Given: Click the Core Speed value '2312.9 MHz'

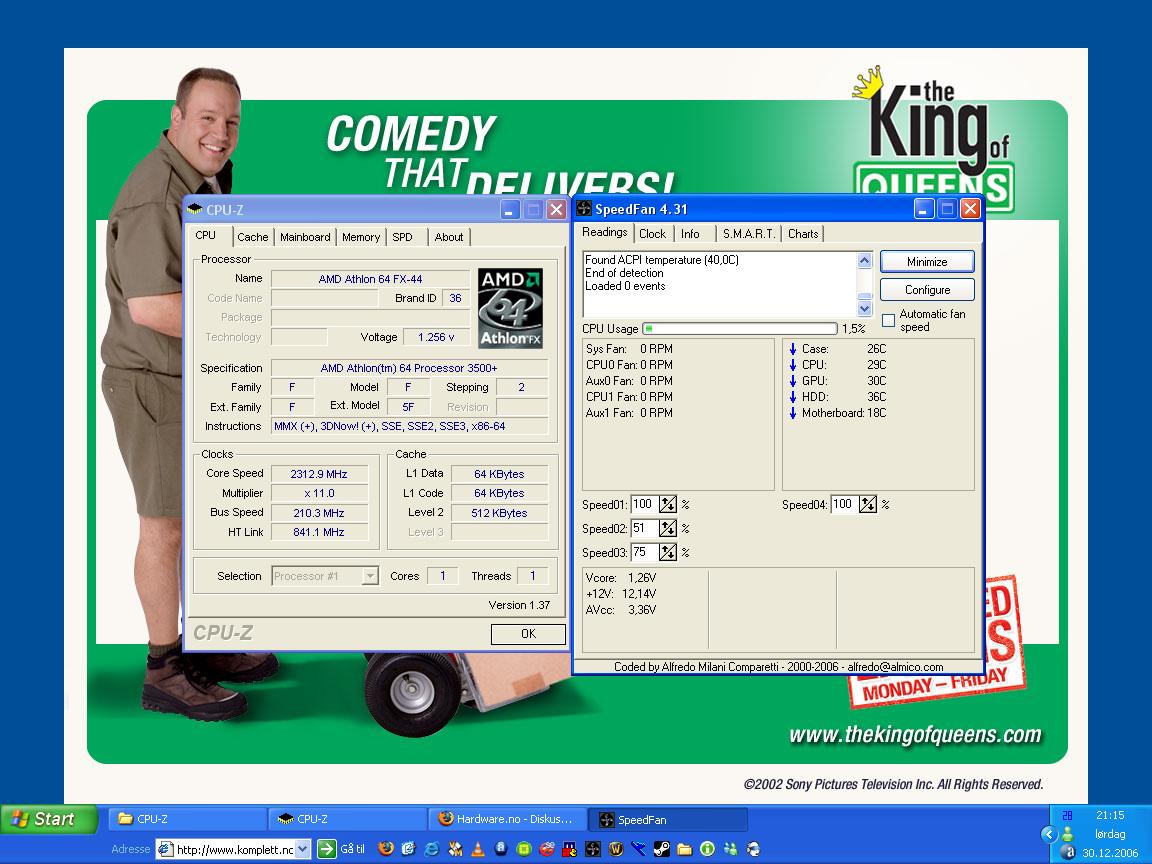Looking at the screenshot, I should tap(319, 474).
